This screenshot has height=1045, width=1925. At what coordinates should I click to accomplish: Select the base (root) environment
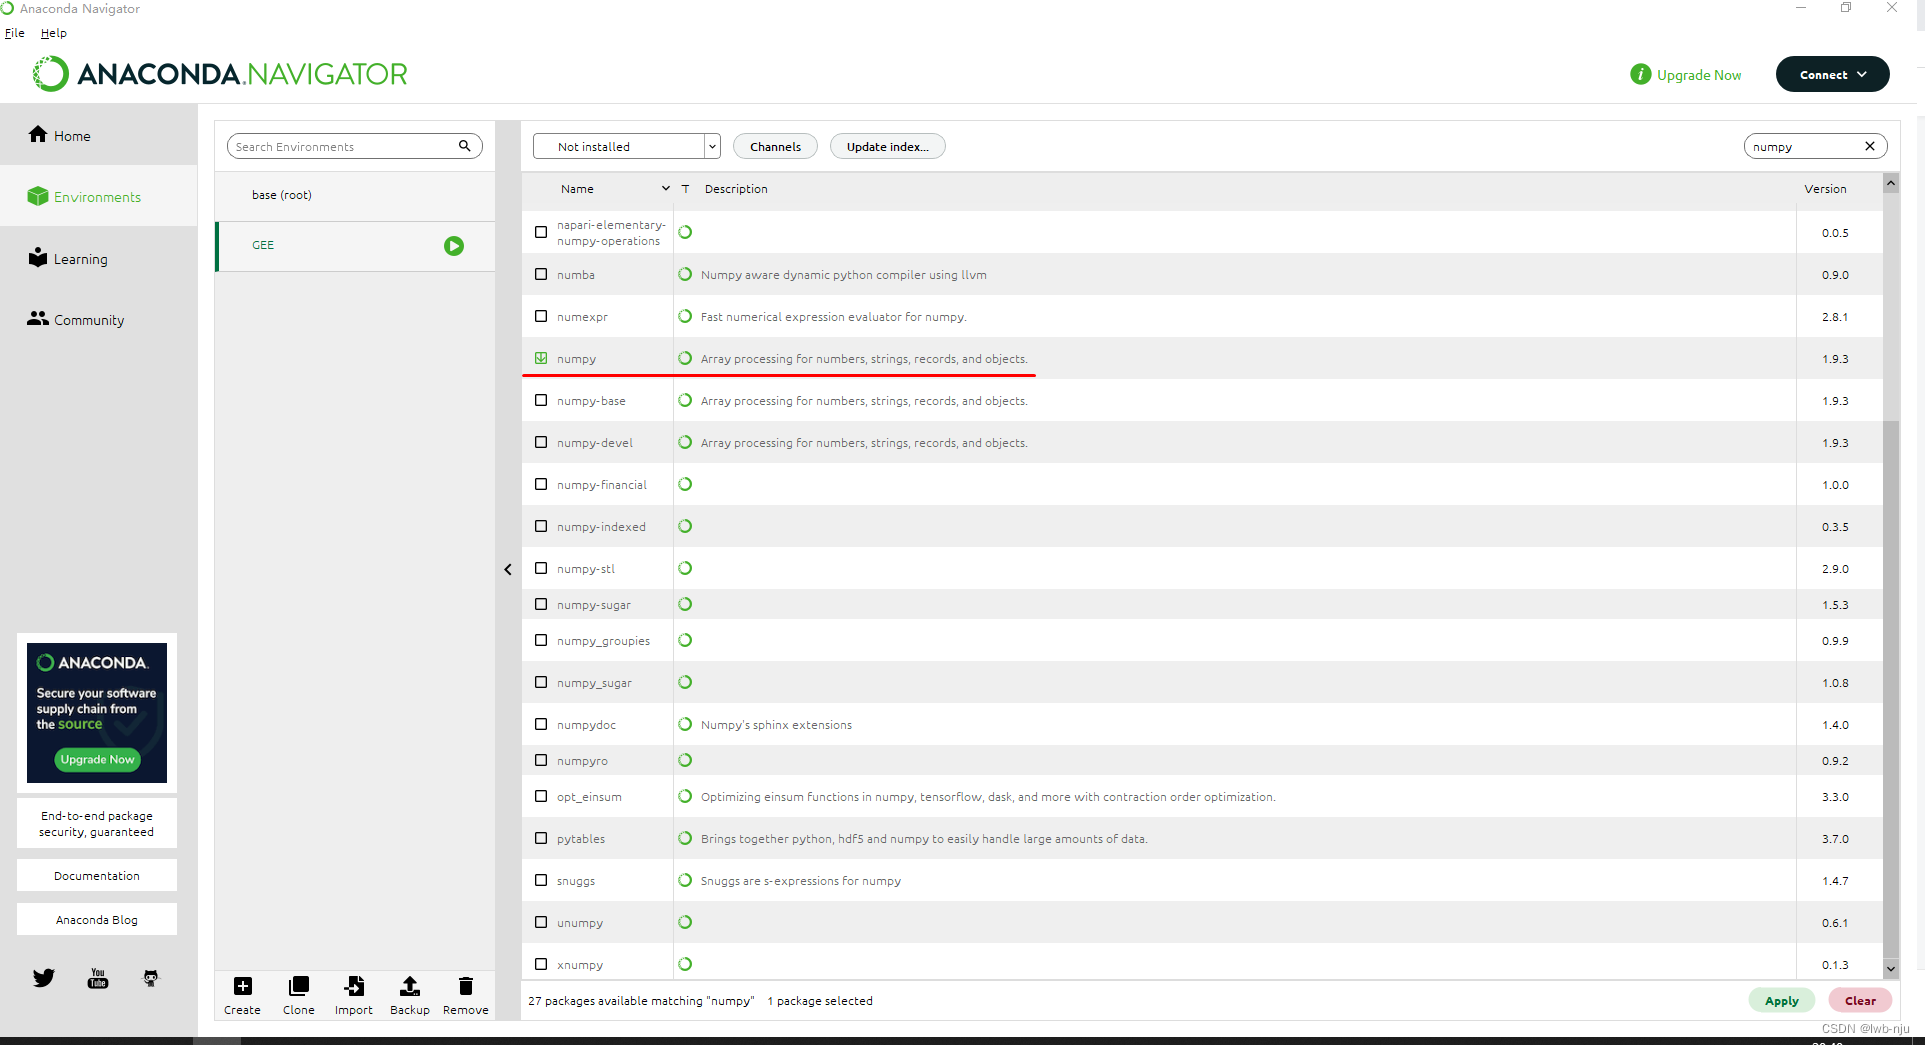355,195
